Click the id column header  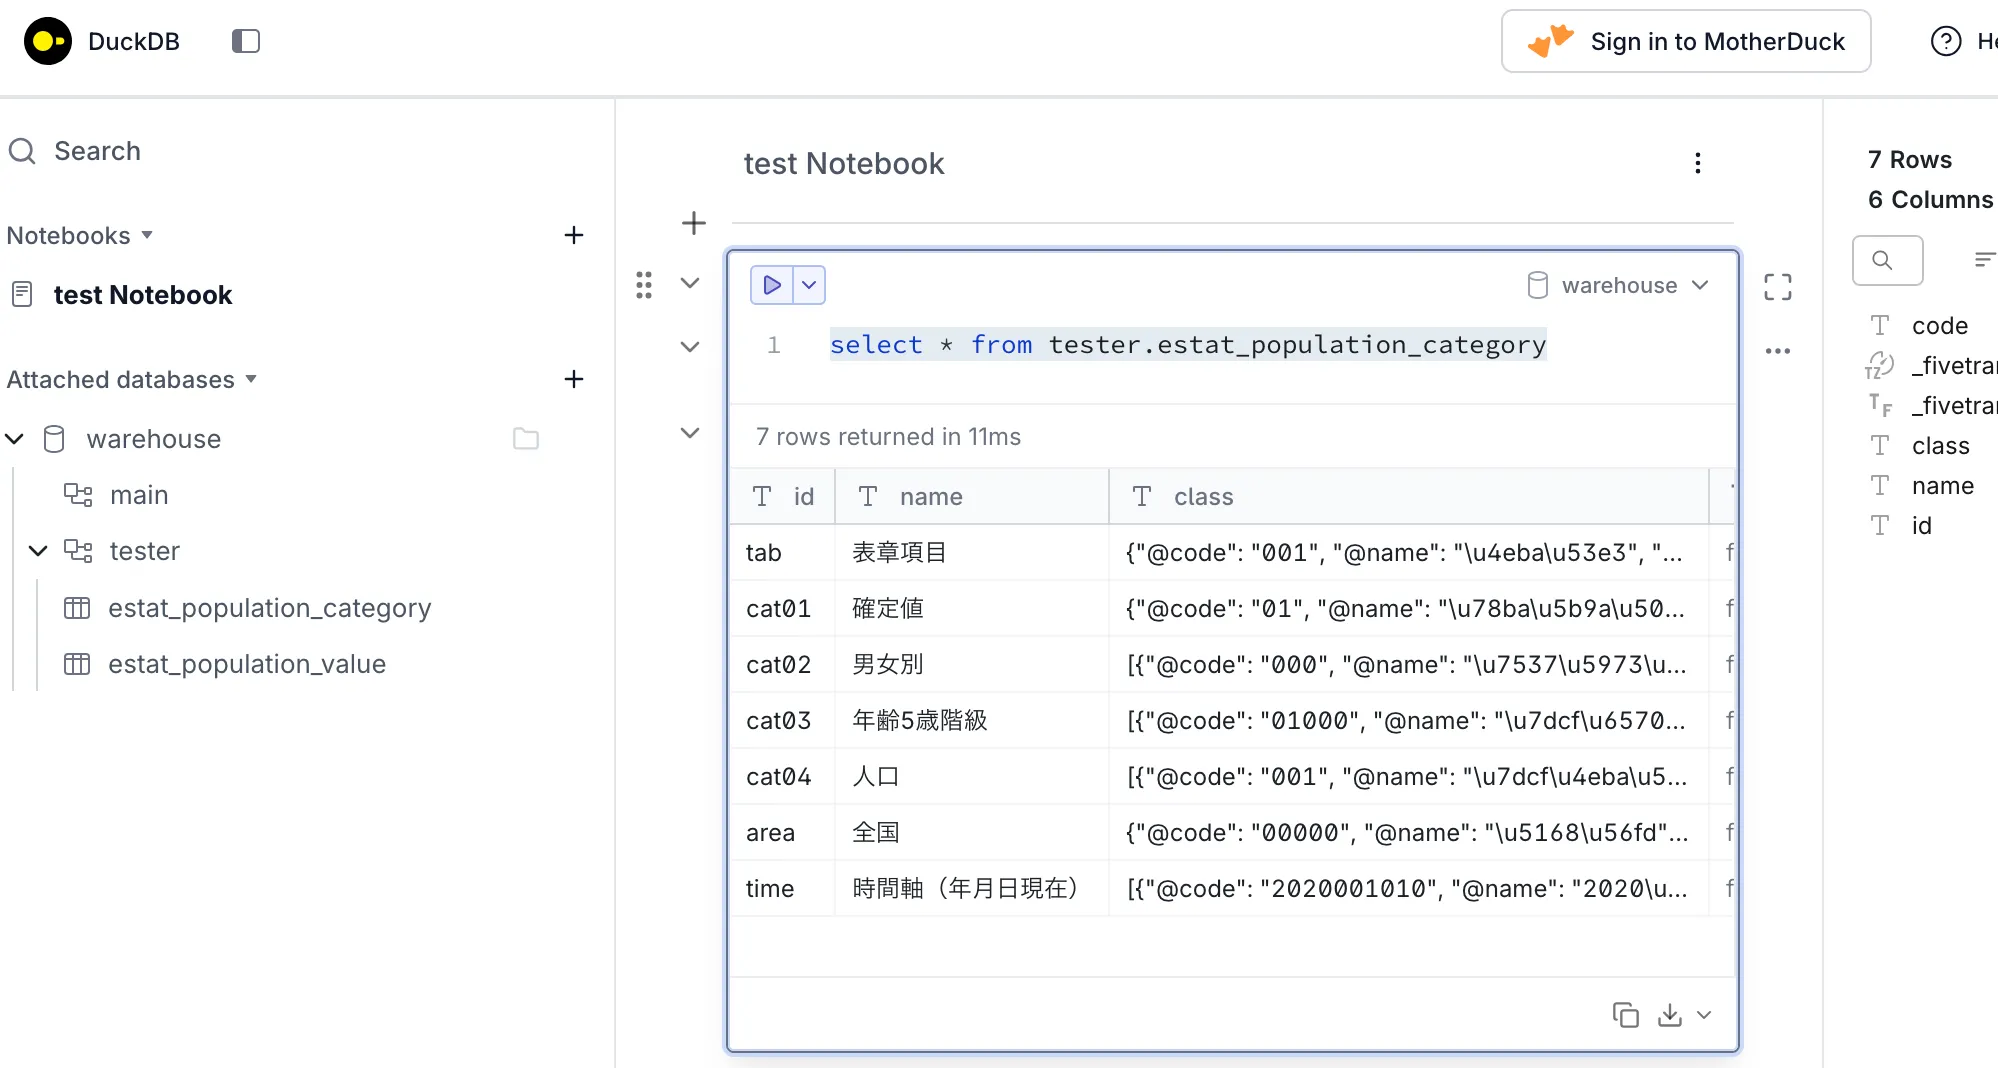pos(782,496)
